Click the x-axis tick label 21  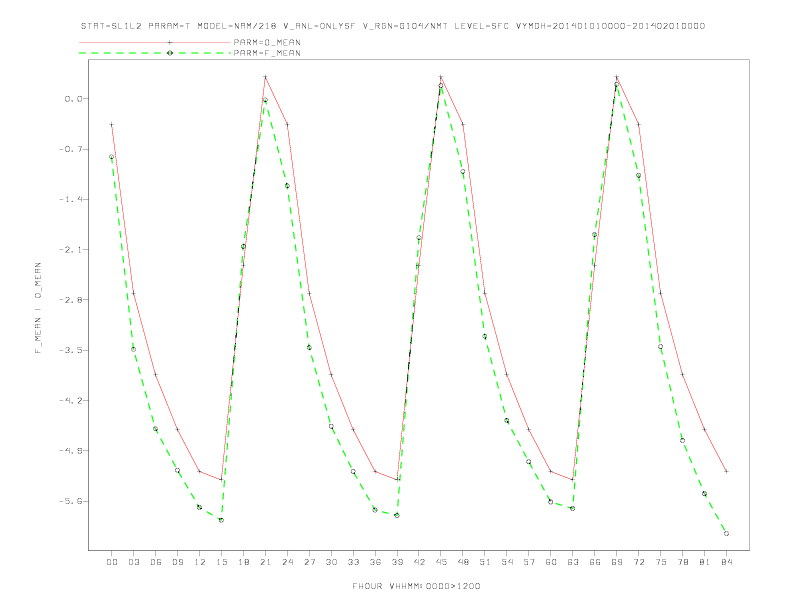(x=265, y=562)
